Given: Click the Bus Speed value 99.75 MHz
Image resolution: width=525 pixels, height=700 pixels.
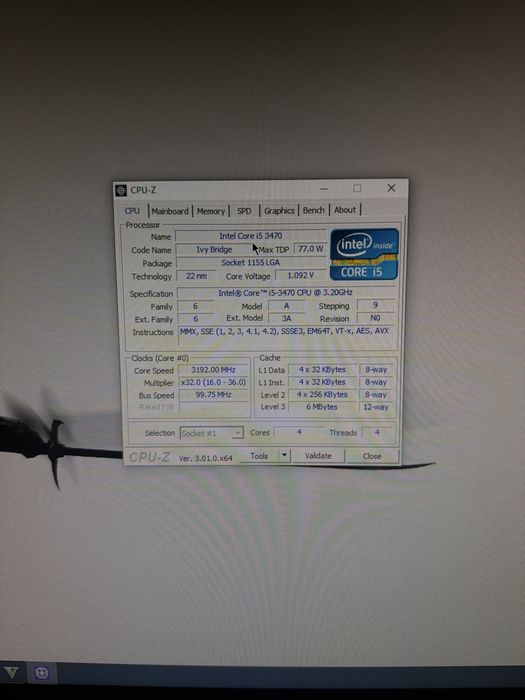Looking at the screenshot, I should coord(213,395).
